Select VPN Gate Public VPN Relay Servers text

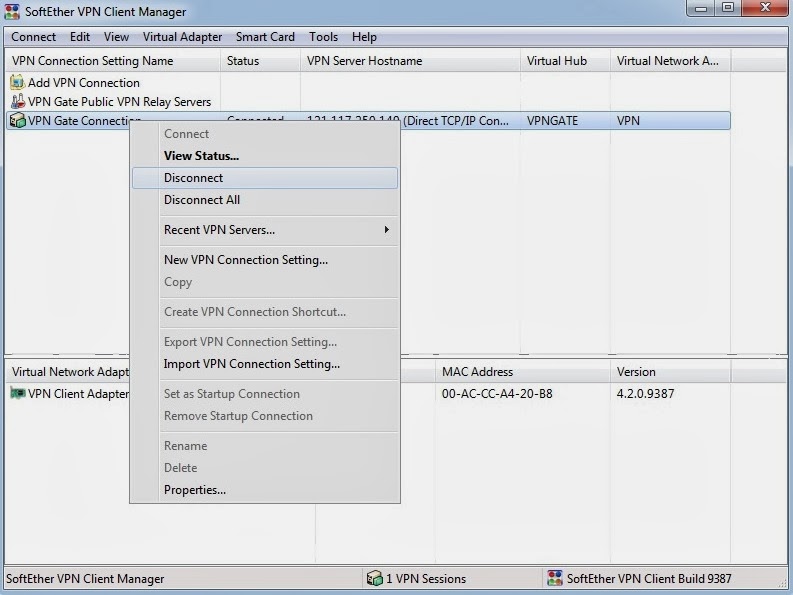119,102
